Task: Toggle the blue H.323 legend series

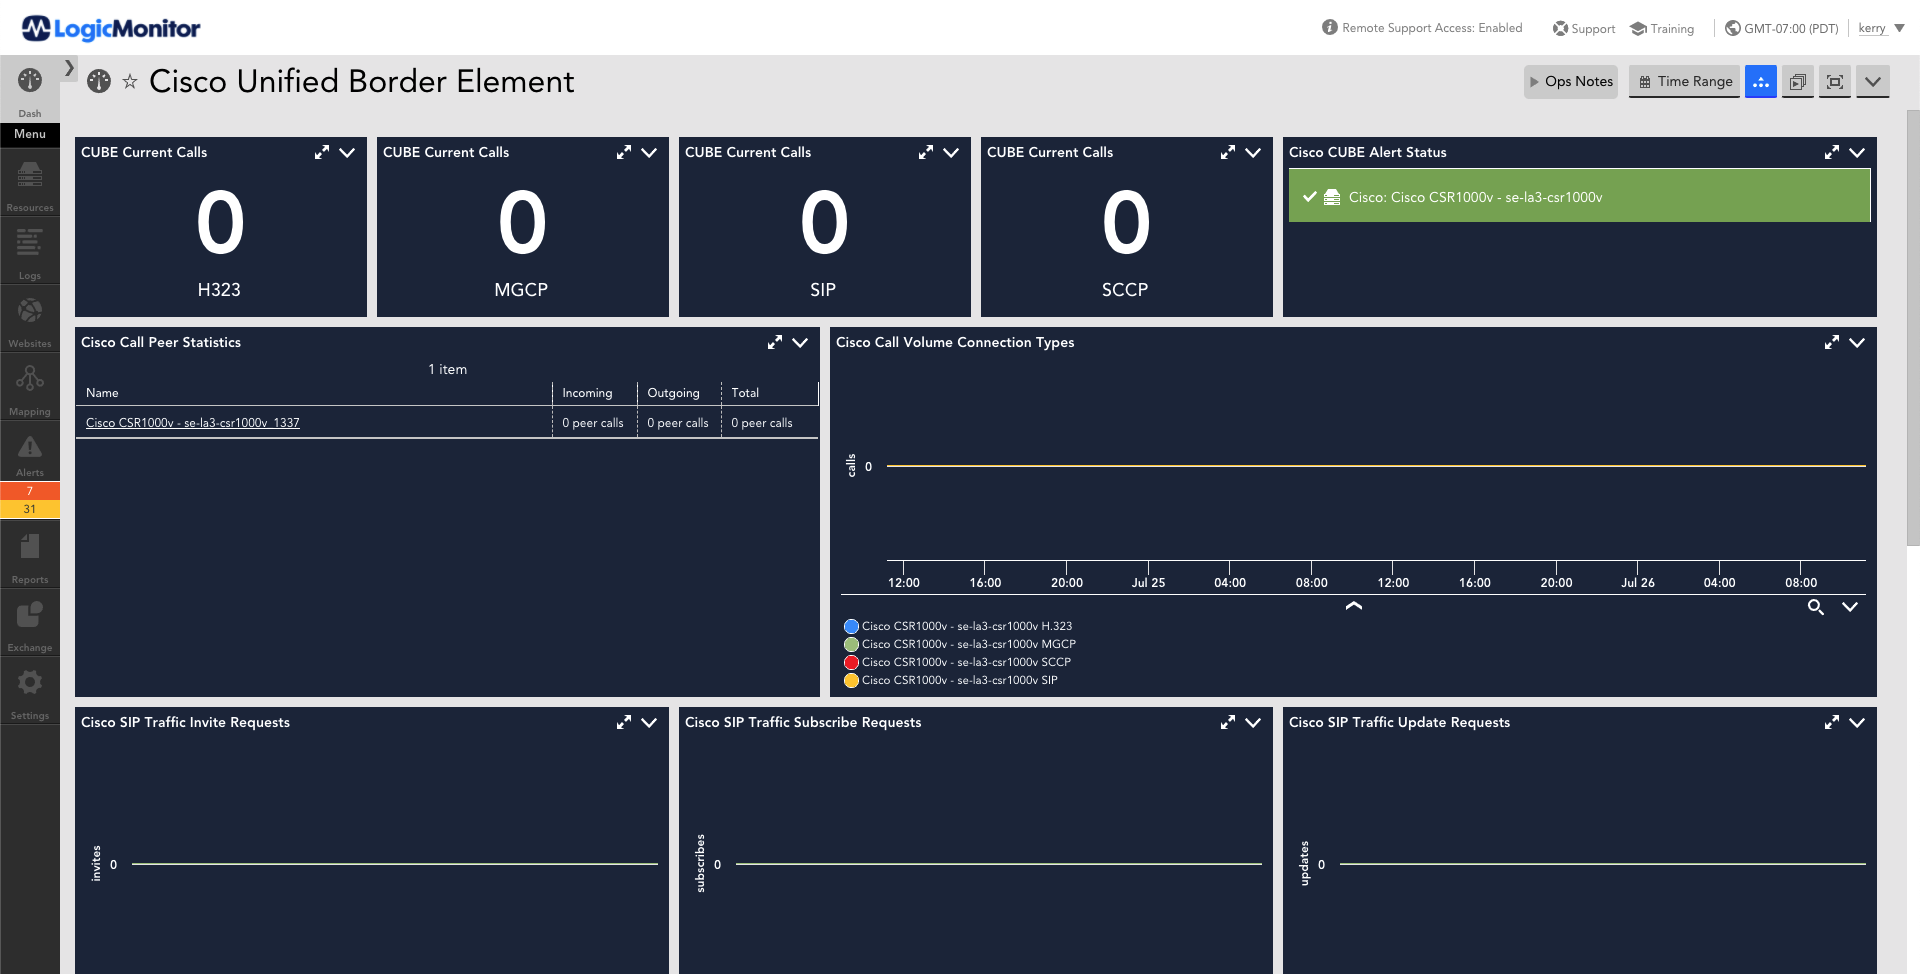Action: (x=958, y=626)
